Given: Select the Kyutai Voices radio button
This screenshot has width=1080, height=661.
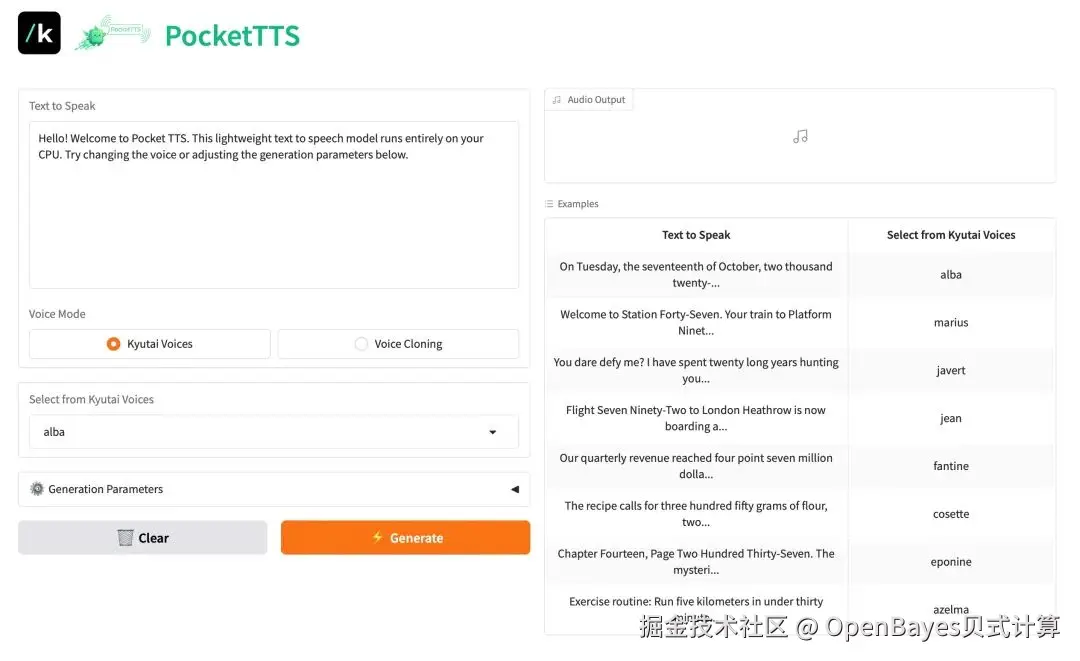Looking at the screenshot, I should click(x=113, y=344).
